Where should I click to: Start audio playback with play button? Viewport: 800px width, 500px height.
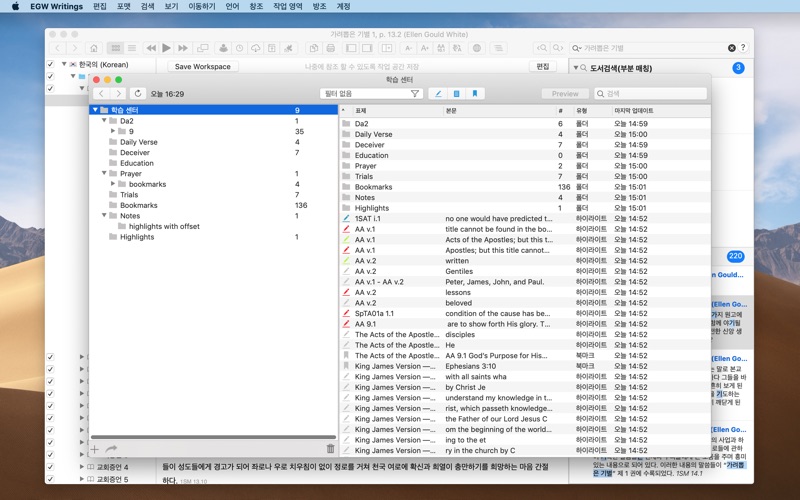pos(166,48)
